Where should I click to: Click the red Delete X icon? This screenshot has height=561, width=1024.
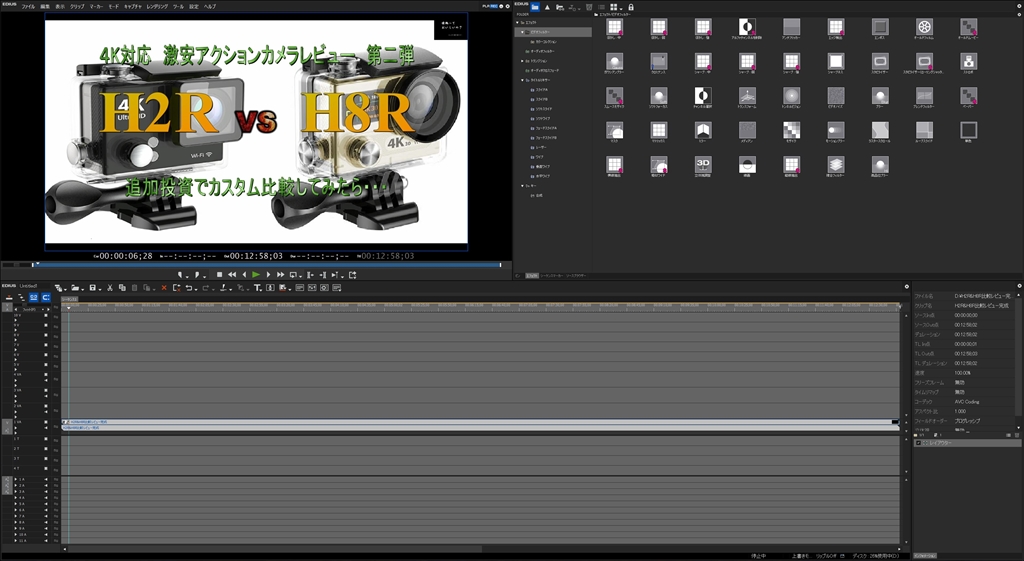click(164, 288)
